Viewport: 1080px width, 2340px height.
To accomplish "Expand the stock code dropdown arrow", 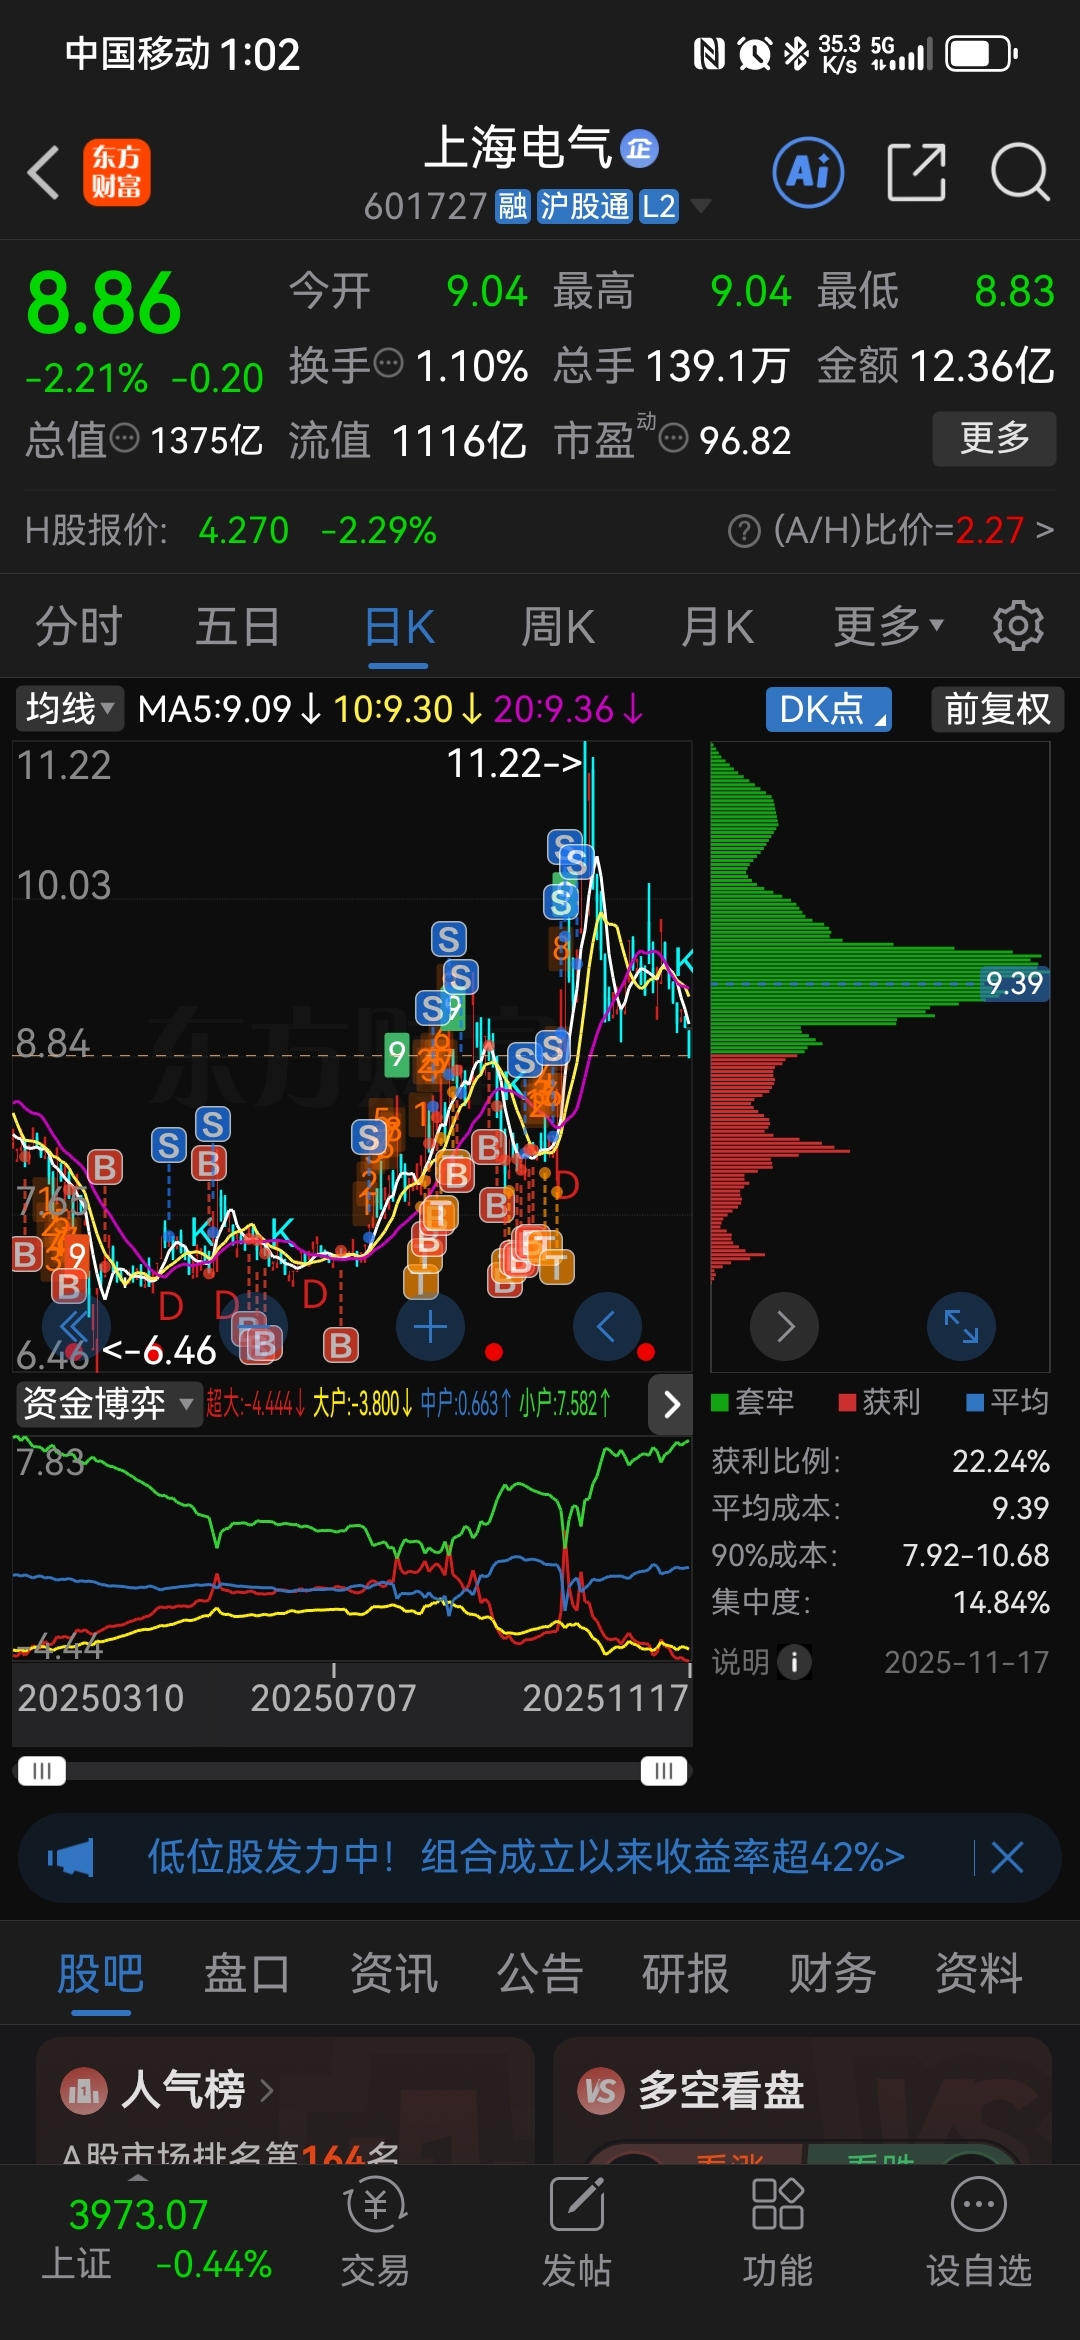I will 702,206.
